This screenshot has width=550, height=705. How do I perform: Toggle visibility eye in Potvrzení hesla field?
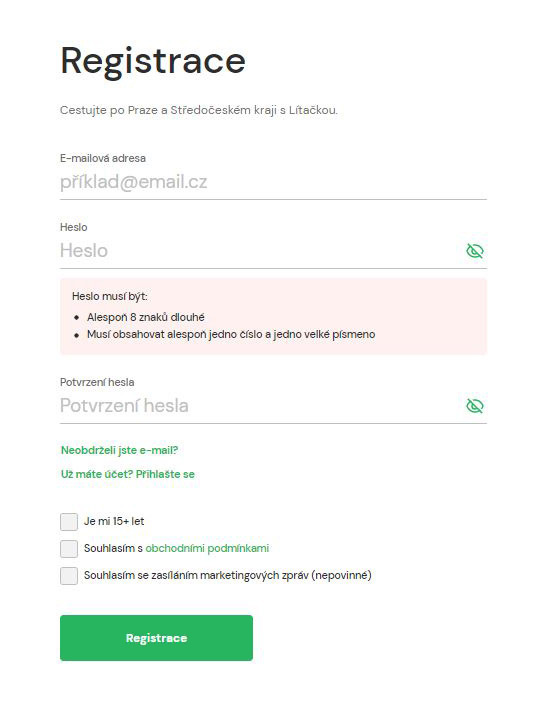click(x=474, y=406)
